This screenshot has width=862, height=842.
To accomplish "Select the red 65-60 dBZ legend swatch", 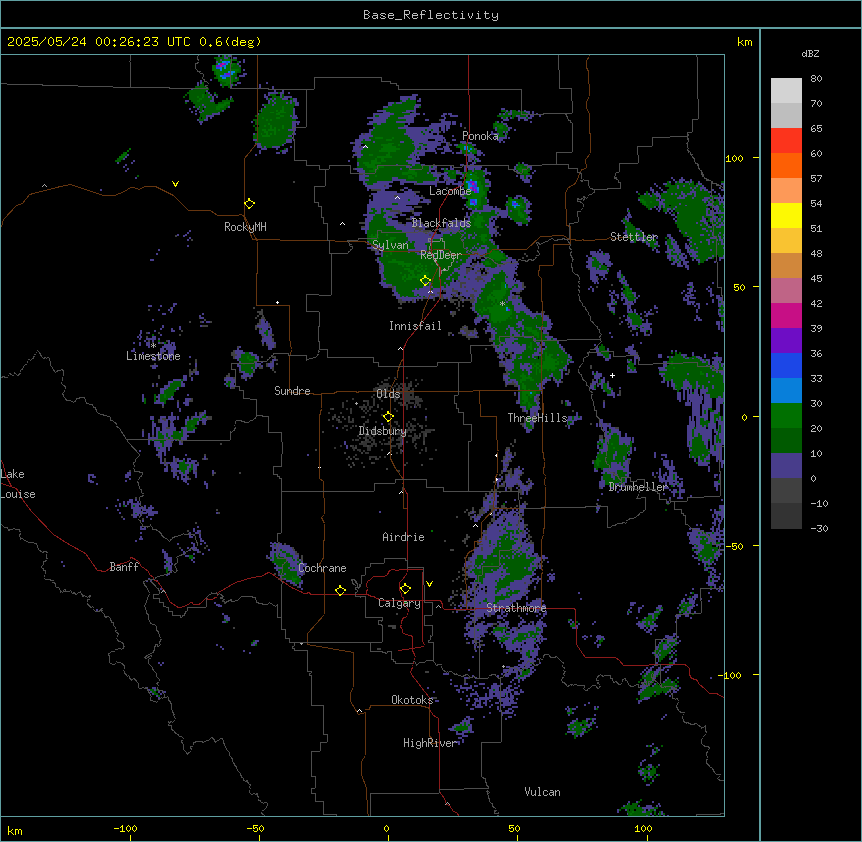I will pyautogui.click(x=786, y=141).
